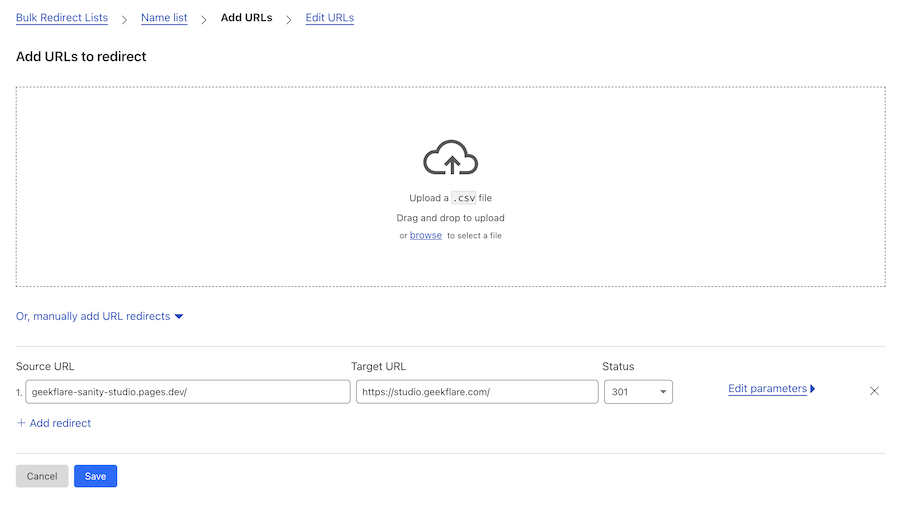Add another redirect row

pos(54,423)
